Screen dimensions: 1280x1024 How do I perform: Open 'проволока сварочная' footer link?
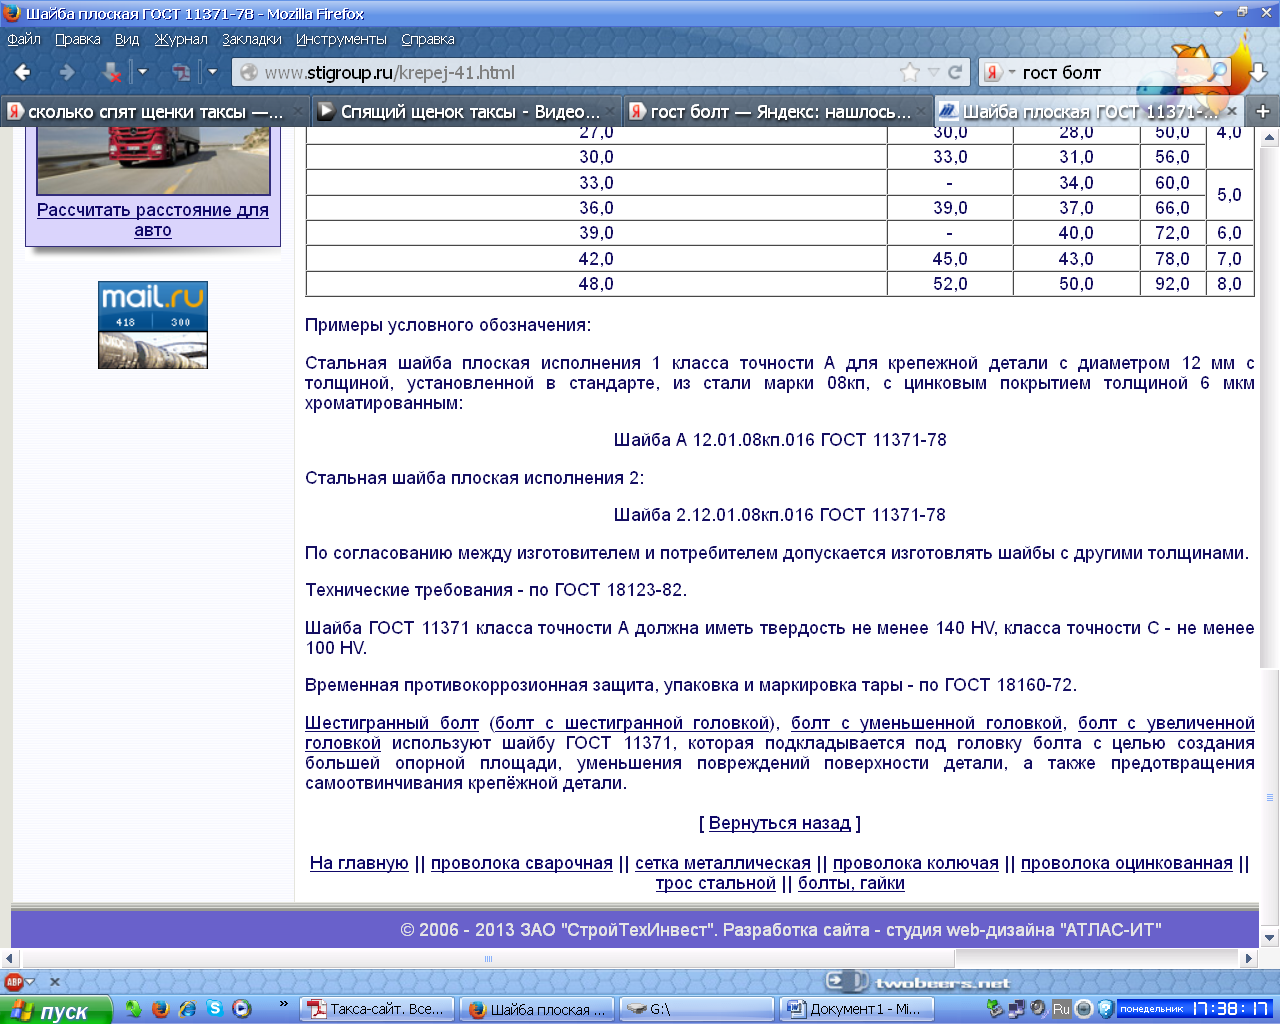(x=522, y=863)
